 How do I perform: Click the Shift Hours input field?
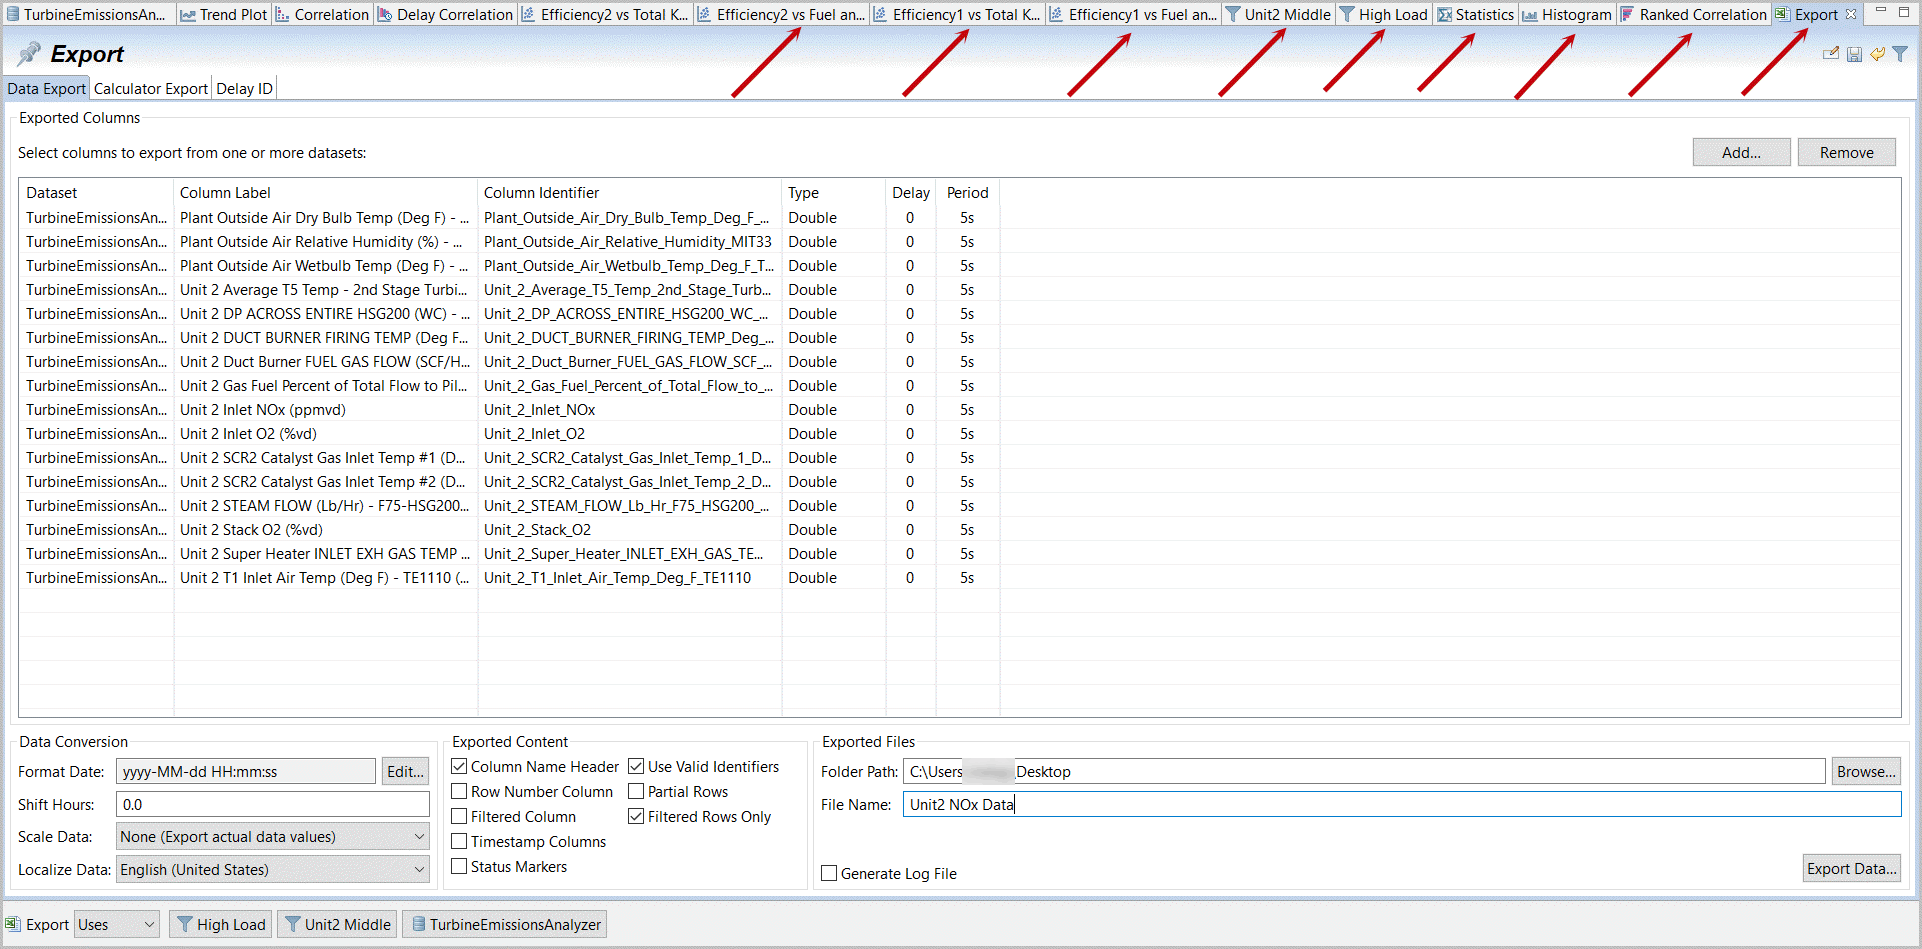tap(272, 804)
